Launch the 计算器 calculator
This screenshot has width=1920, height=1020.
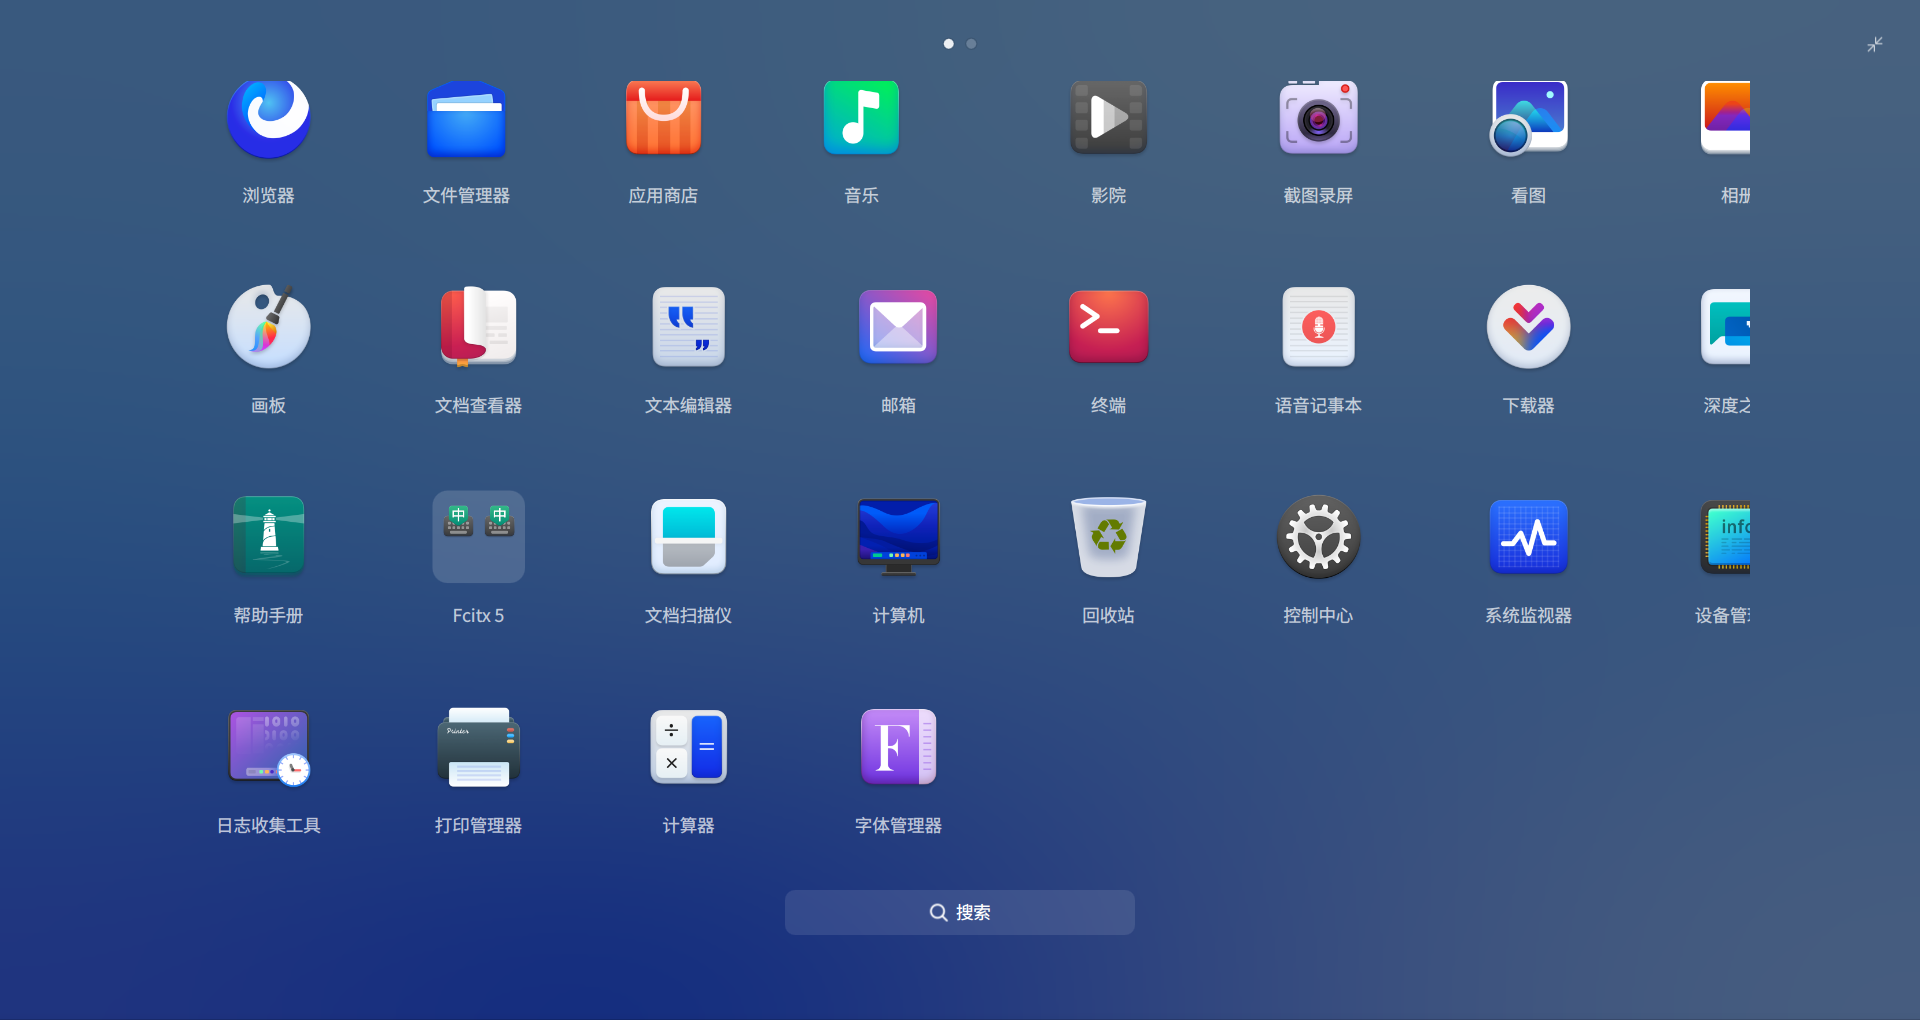pos(688,747)
